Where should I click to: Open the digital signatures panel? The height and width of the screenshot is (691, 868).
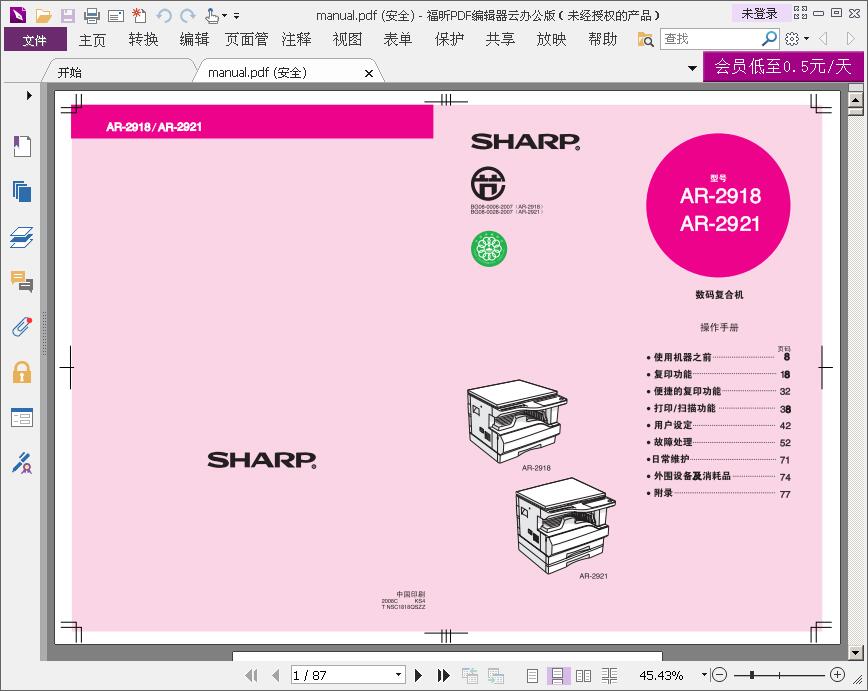[x=22, y=463]
